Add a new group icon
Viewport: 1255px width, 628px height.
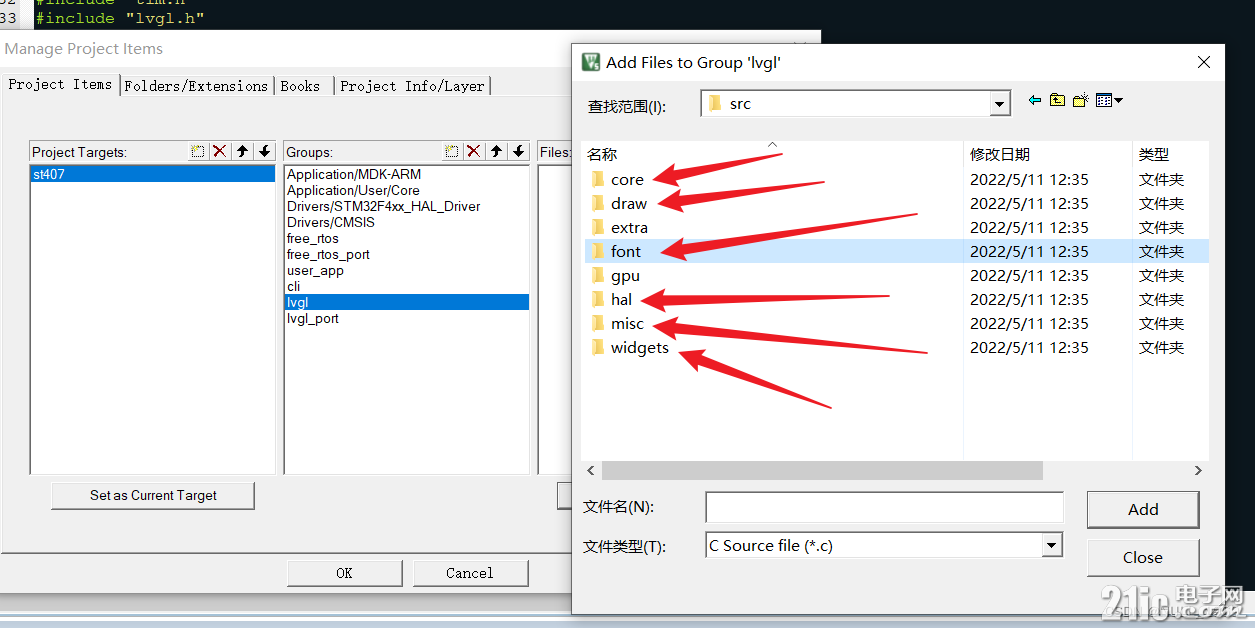(452, 151)
